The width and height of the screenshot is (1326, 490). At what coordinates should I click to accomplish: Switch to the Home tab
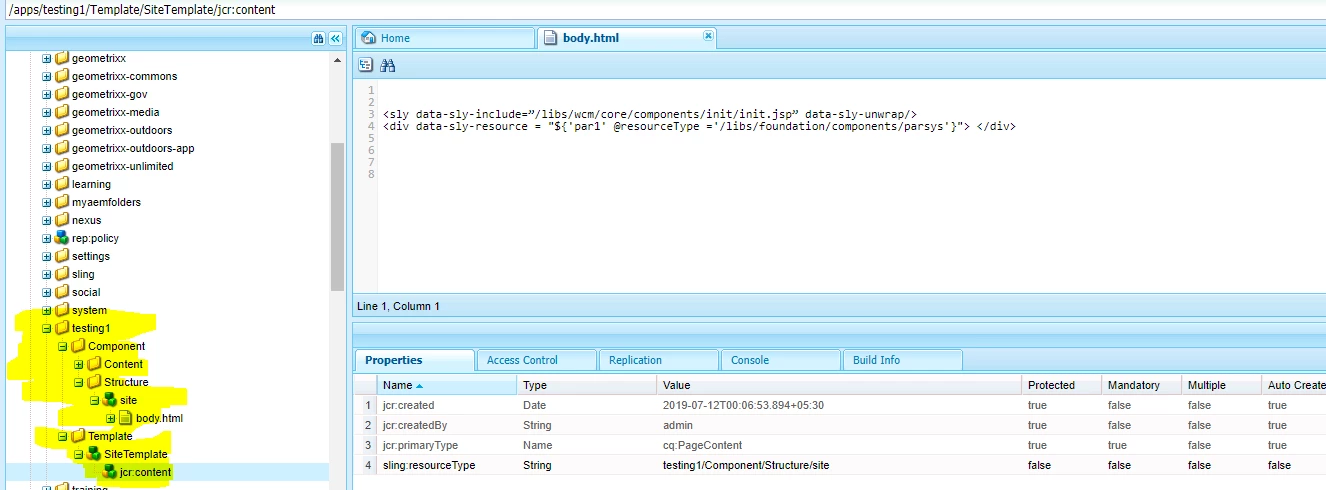coord(444,38)
